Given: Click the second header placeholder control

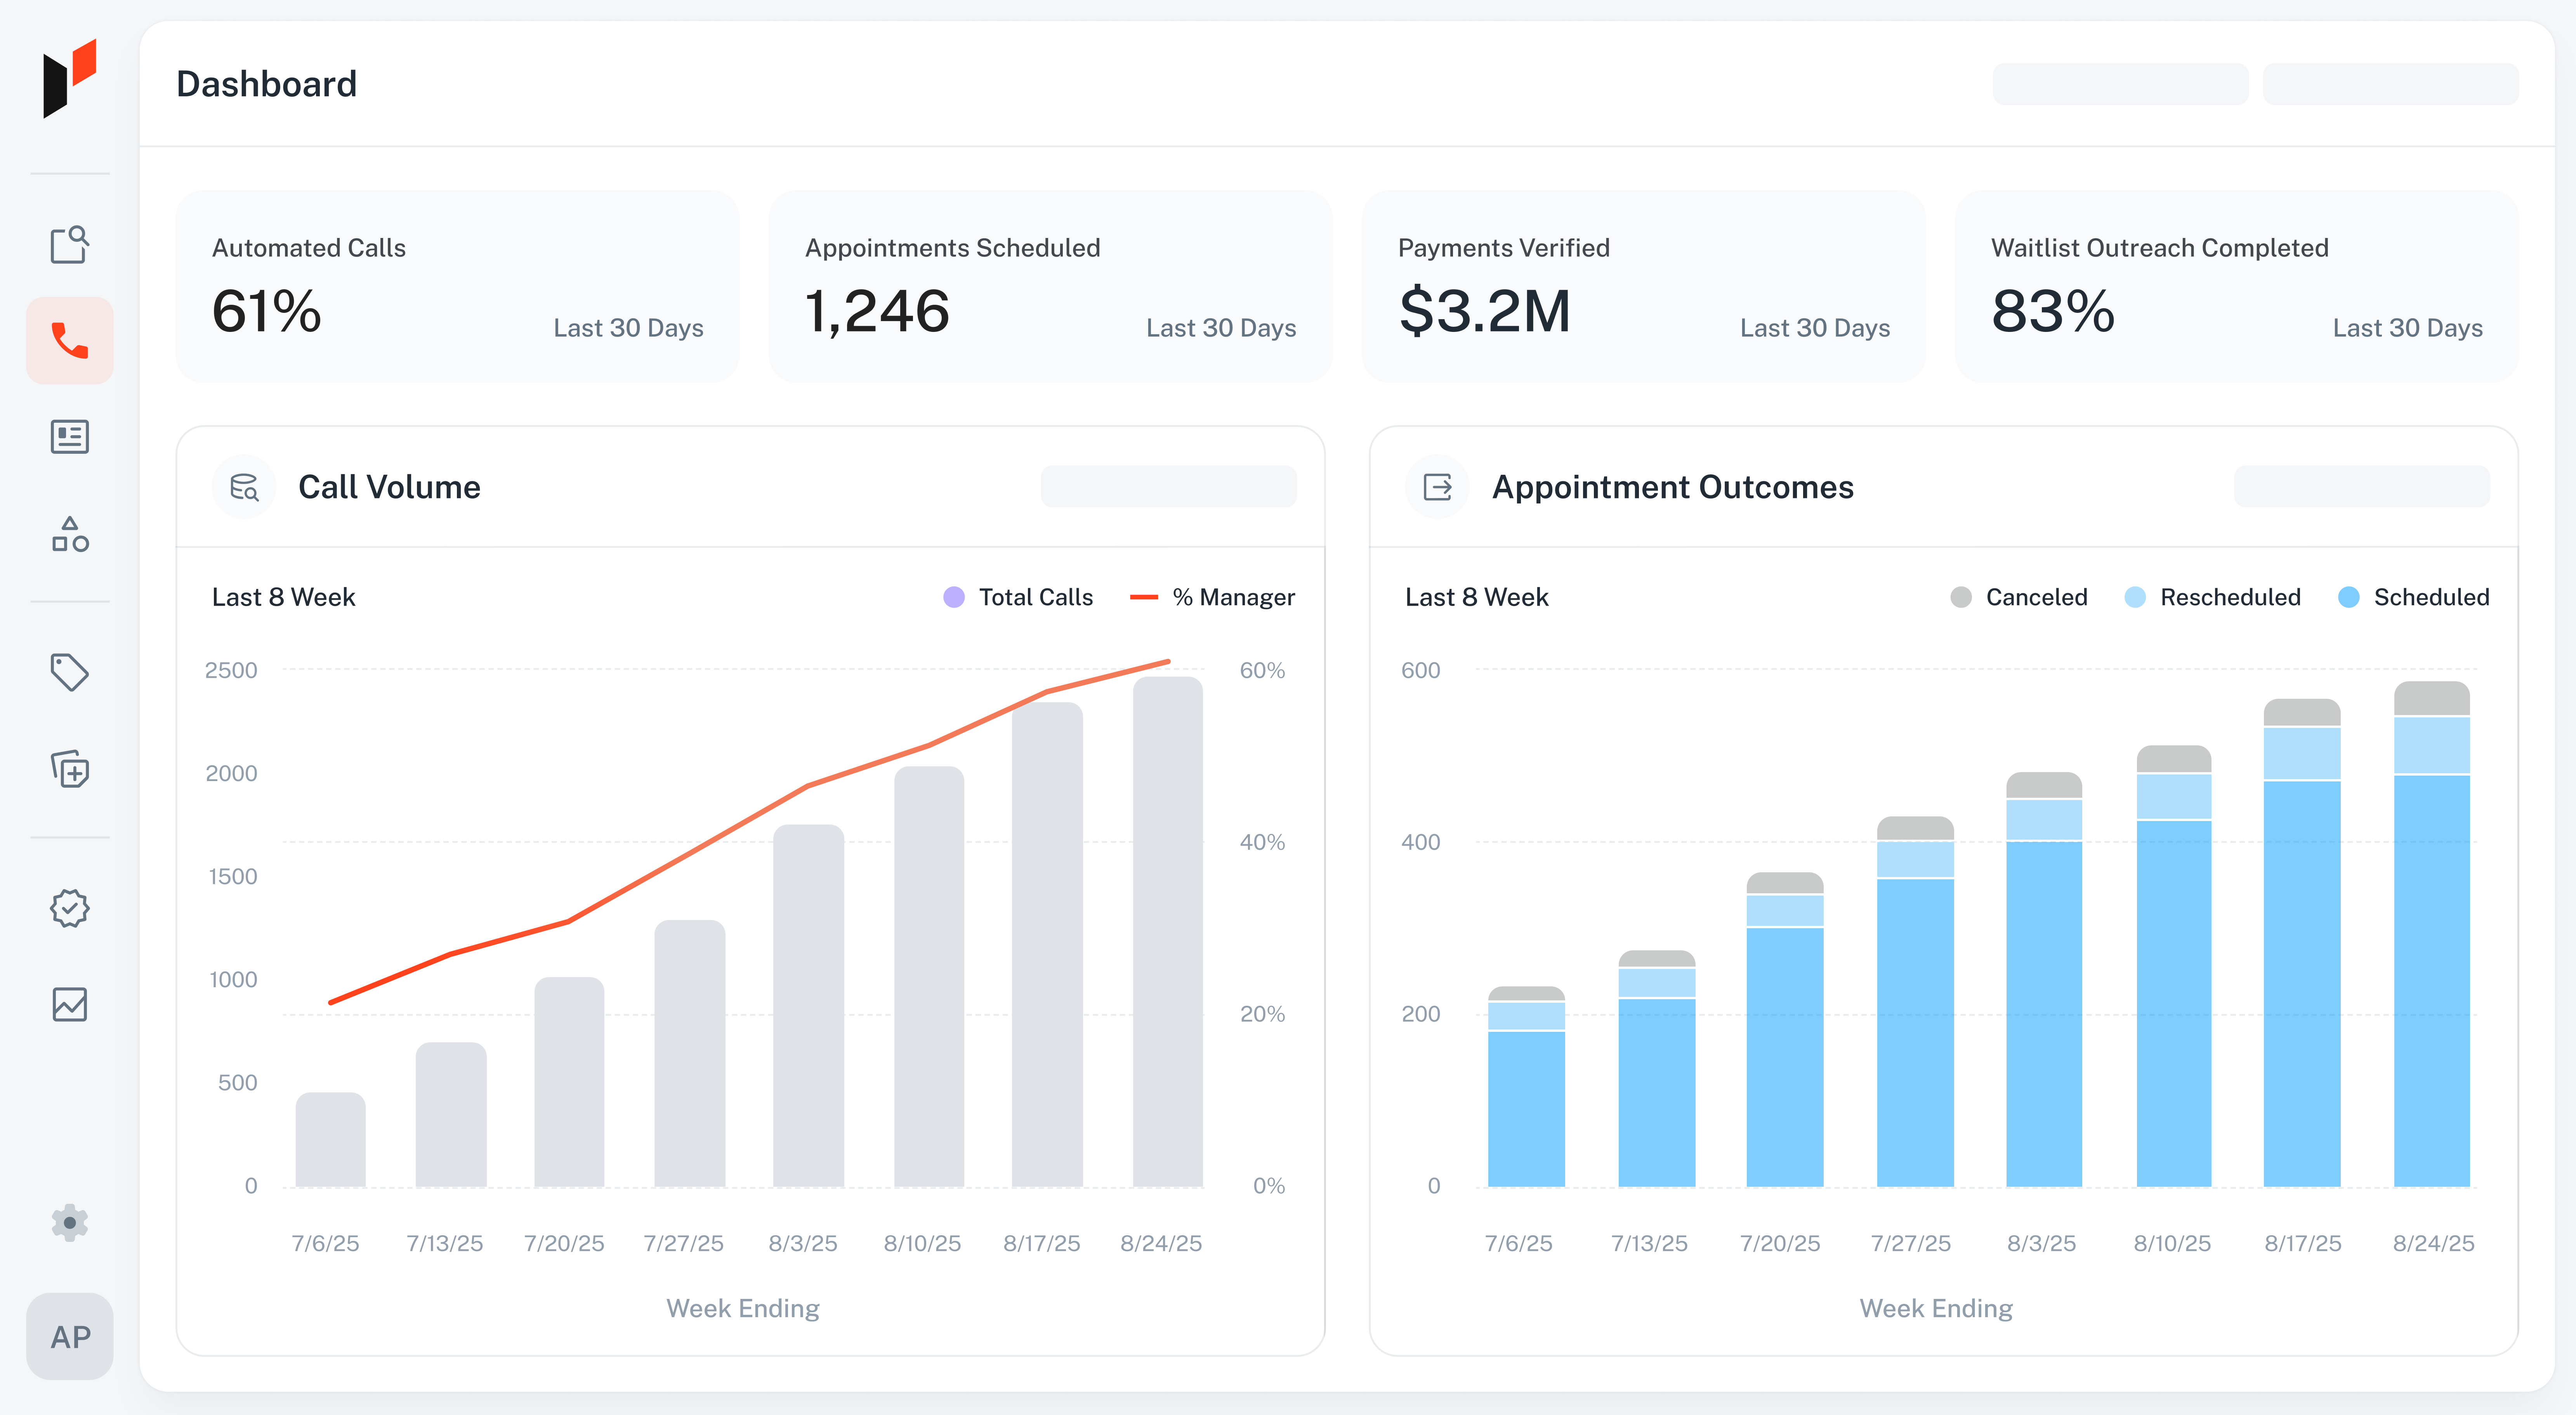Looking at the screenshot, I should point(2390,84).
